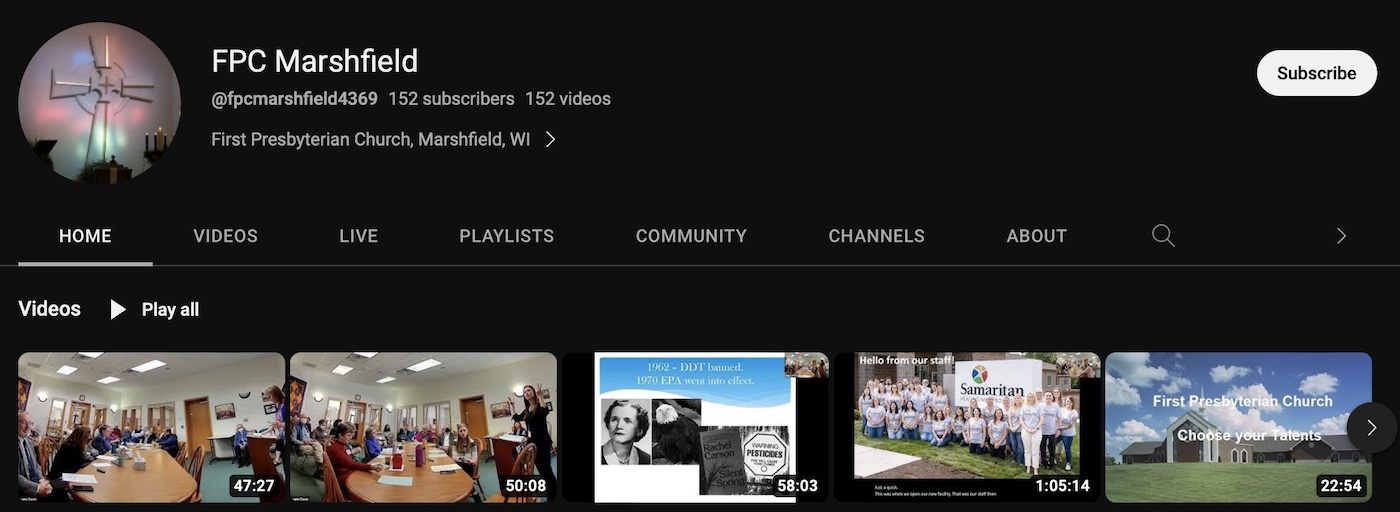
Task: View the COMMUNITY tab
Action: point(691,236)
